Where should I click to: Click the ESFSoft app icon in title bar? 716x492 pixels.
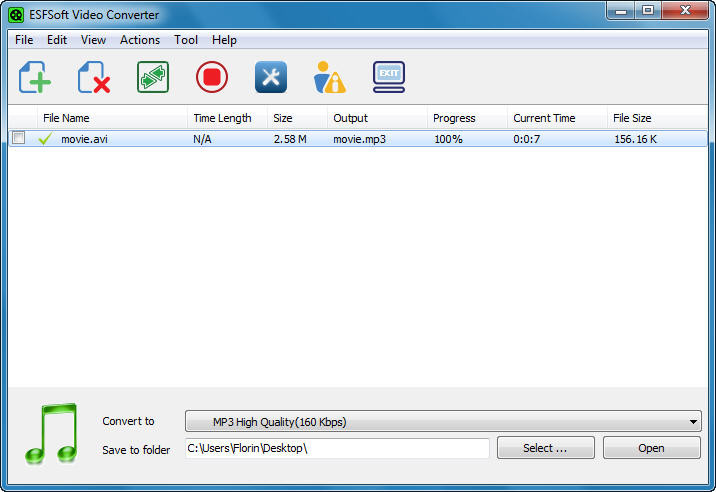pos(16,15)
